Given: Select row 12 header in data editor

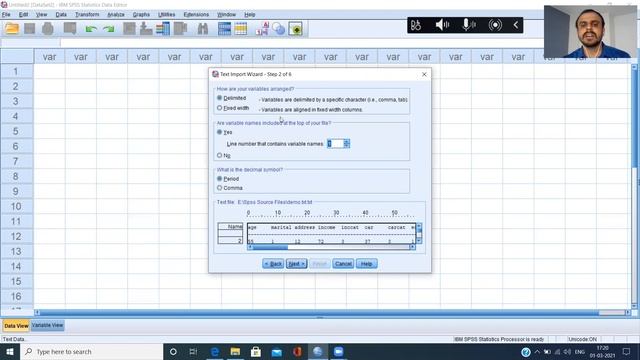Looking at the screenshot, I should coord(16,236).
